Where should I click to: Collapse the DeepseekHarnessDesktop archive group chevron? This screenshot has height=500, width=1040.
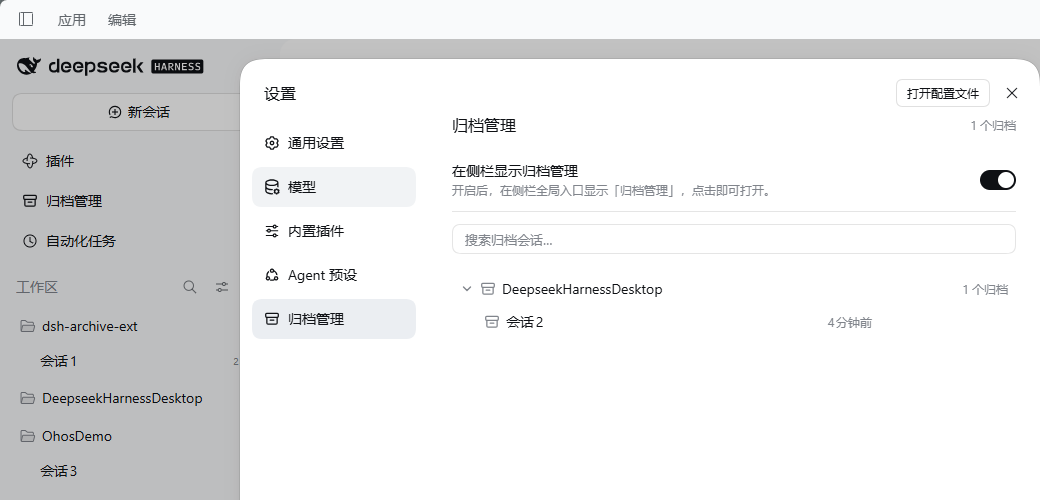(x=467, y=288)
